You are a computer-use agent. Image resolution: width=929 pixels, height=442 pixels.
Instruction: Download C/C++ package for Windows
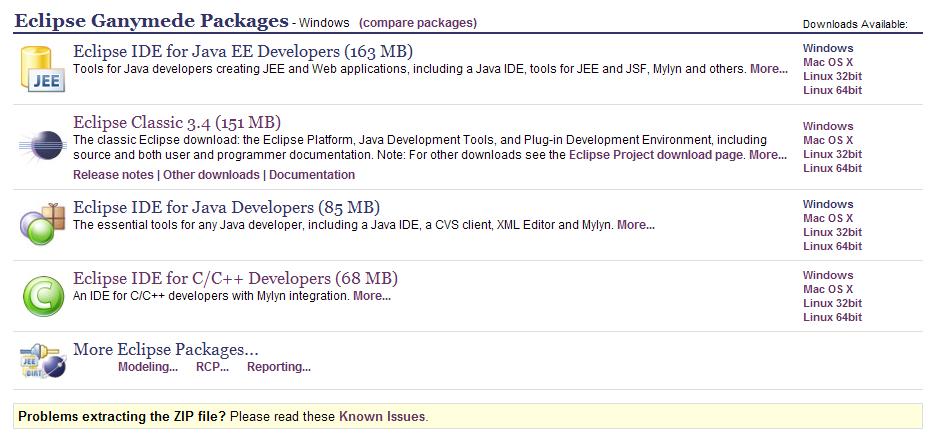[x=828, y=275]
